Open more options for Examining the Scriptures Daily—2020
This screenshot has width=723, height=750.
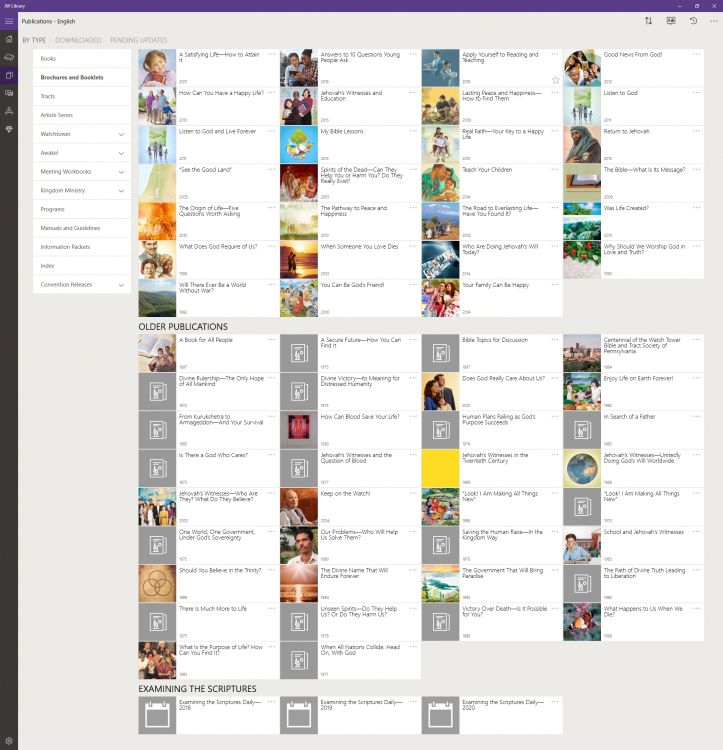tap(555, 702)
